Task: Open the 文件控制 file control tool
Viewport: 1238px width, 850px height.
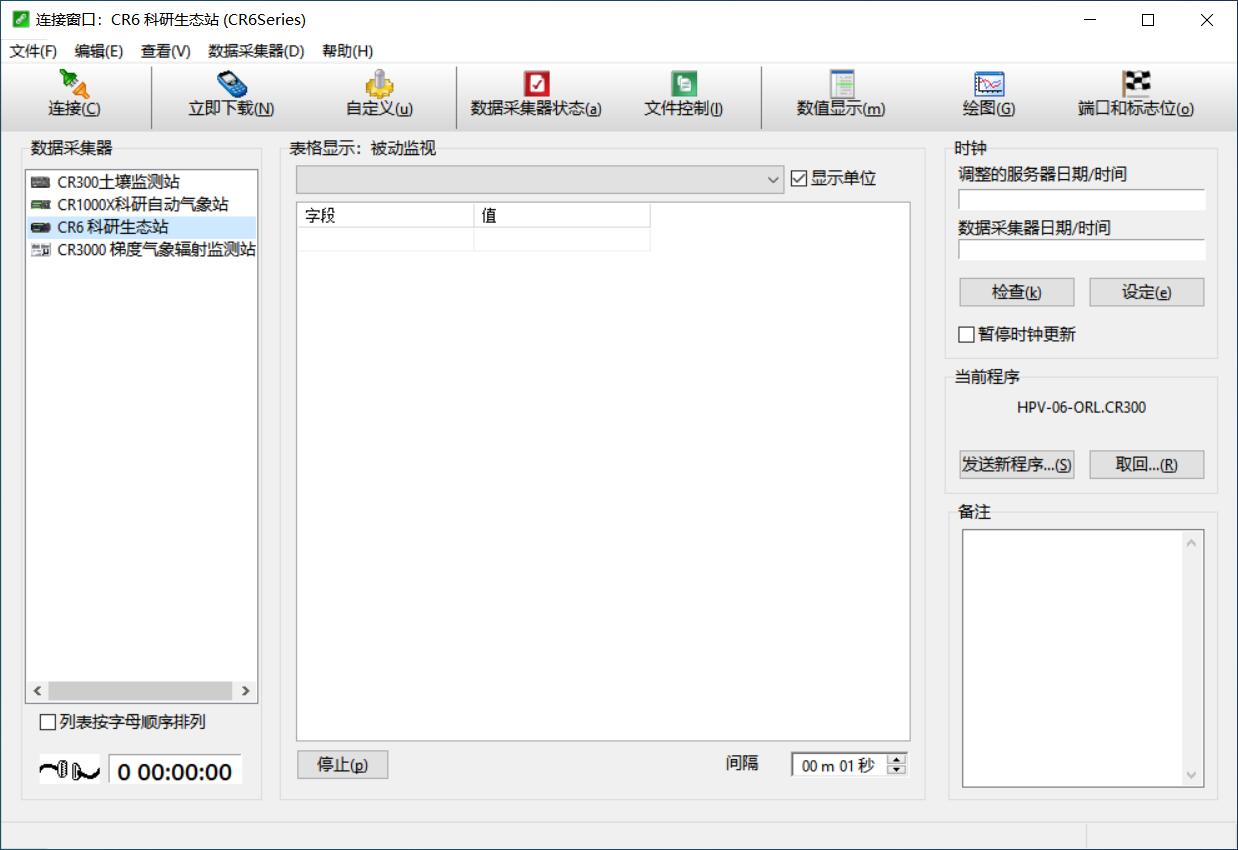Action: 684,85
